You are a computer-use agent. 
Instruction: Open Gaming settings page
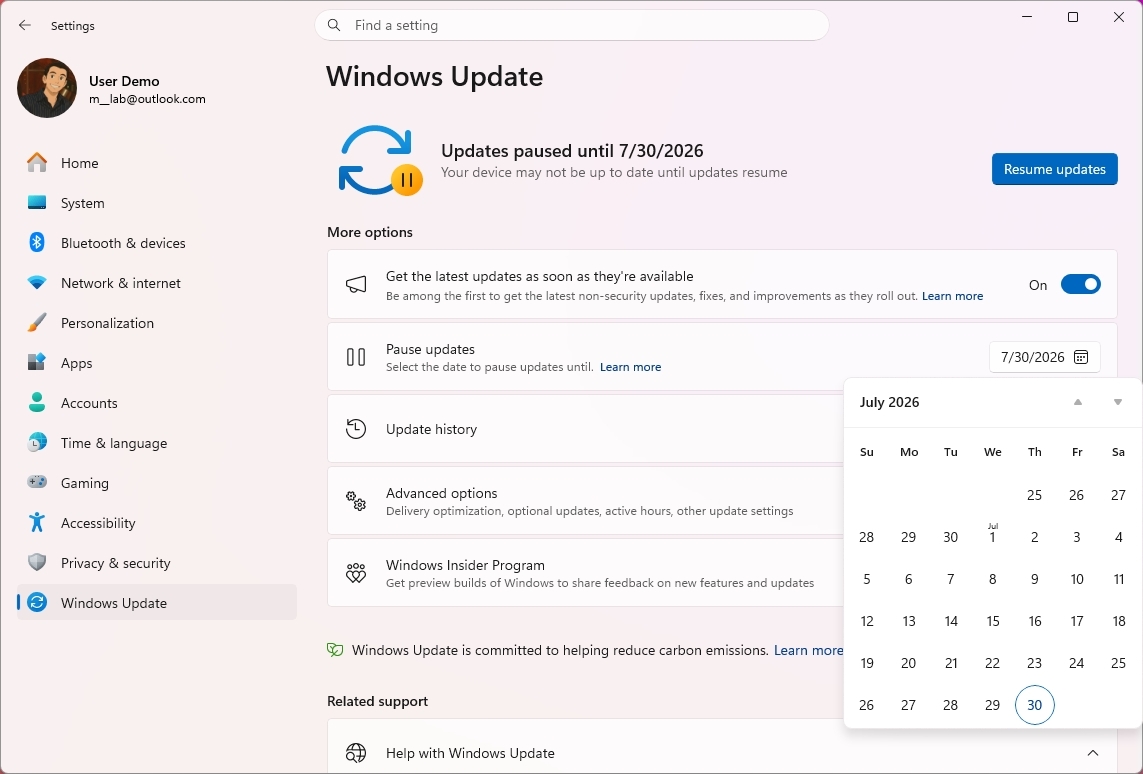click(157, 482)
